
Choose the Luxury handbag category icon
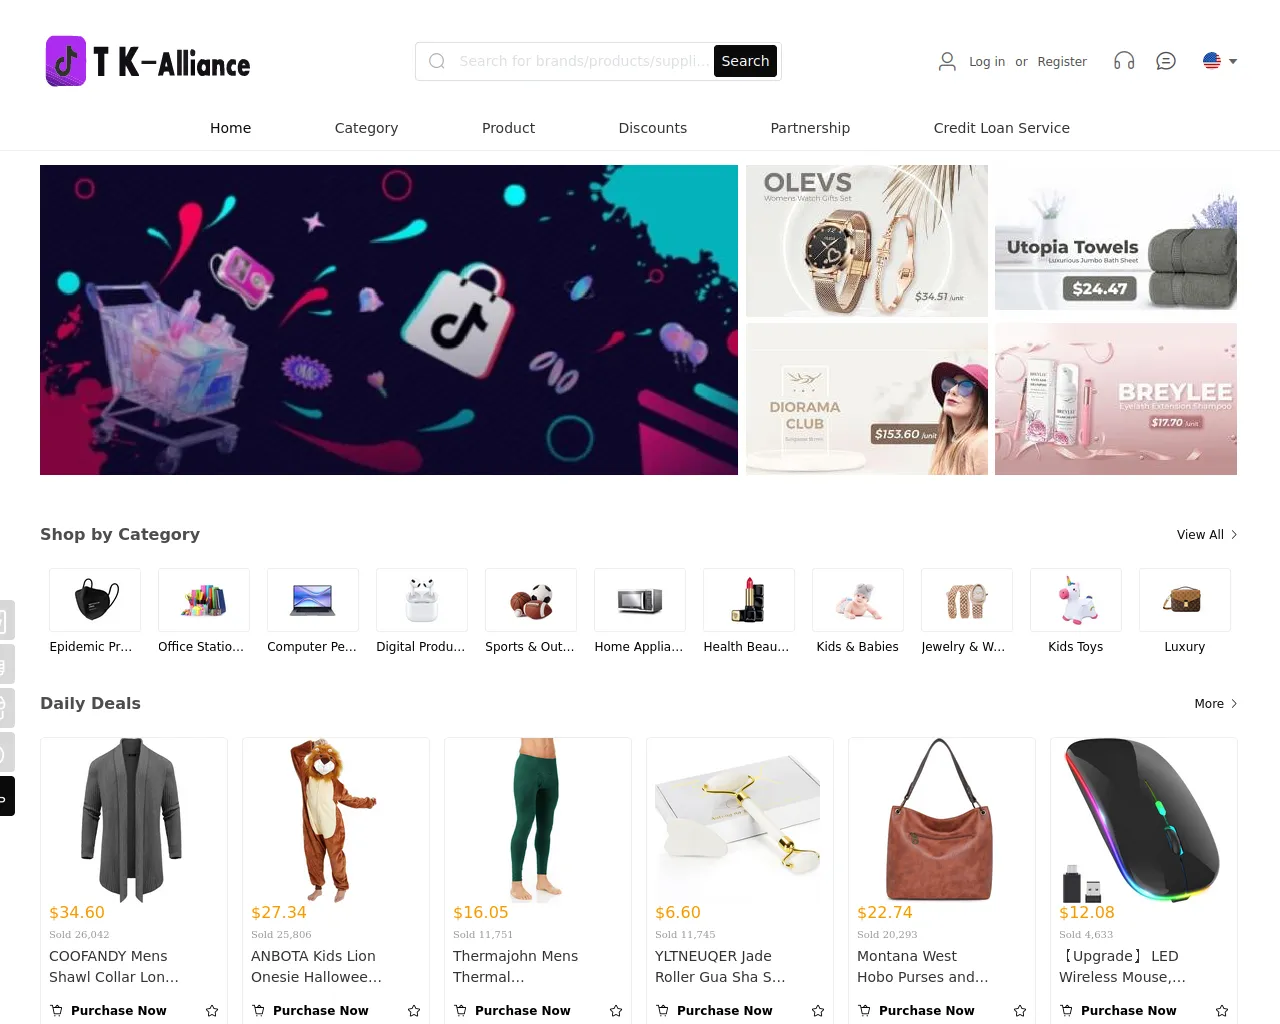[x=1185, y=600]
